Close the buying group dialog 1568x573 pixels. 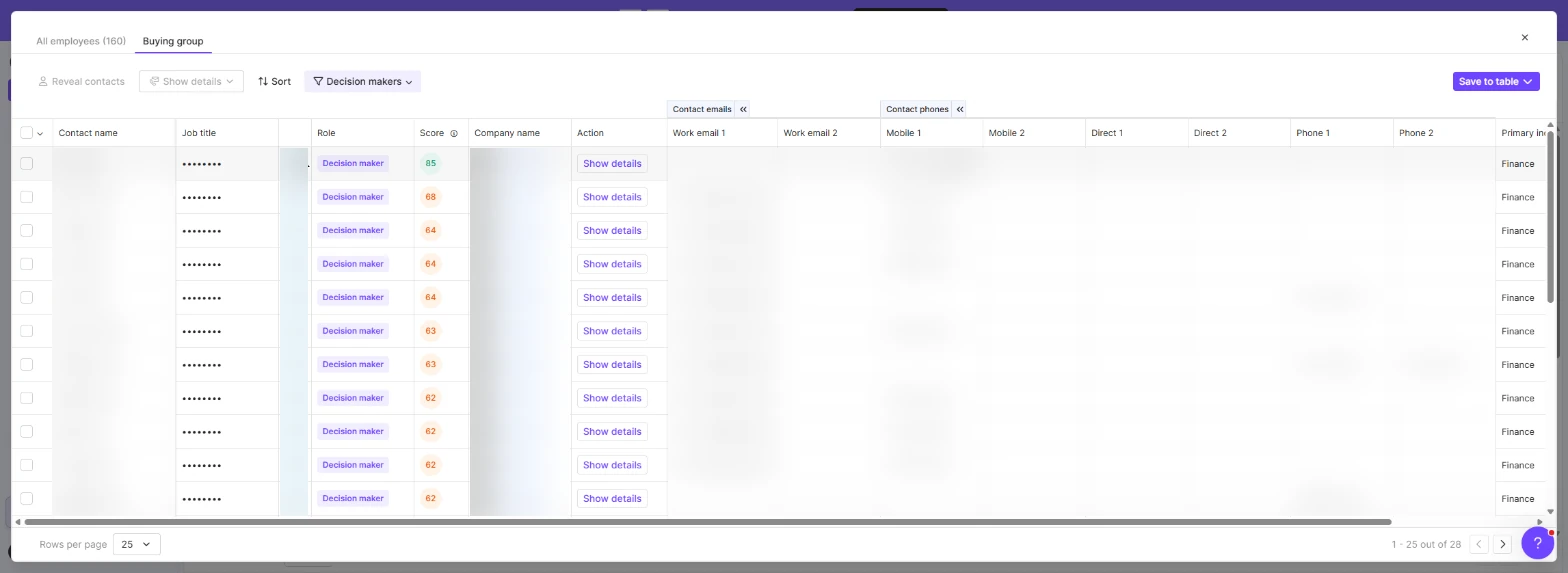point(1524,38)
